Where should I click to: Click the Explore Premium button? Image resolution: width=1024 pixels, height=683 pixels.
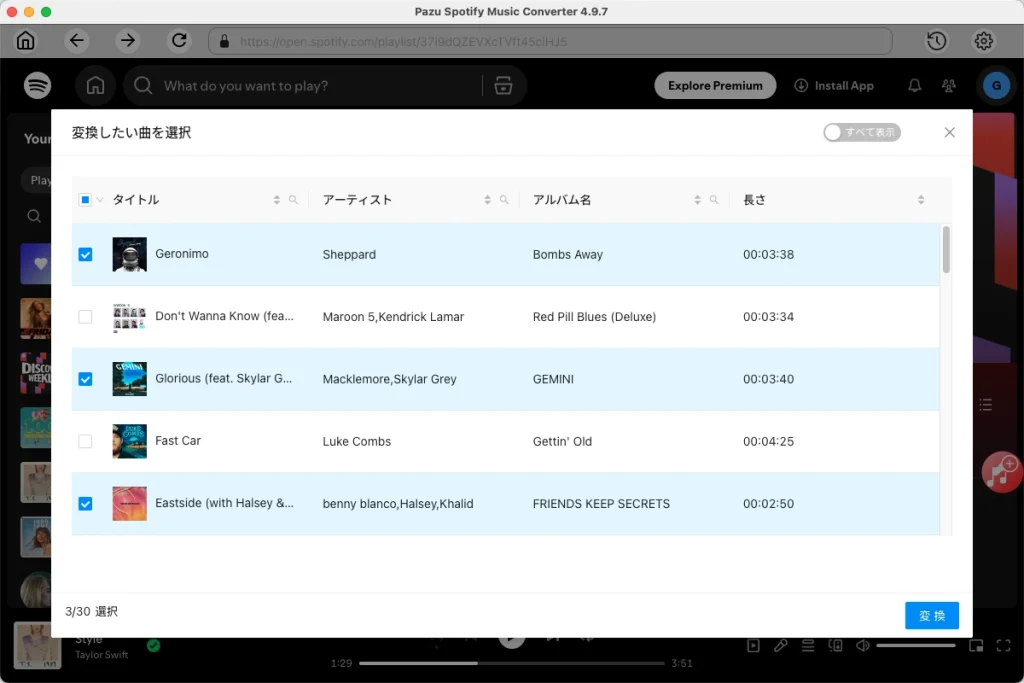[x=715, y=85]
